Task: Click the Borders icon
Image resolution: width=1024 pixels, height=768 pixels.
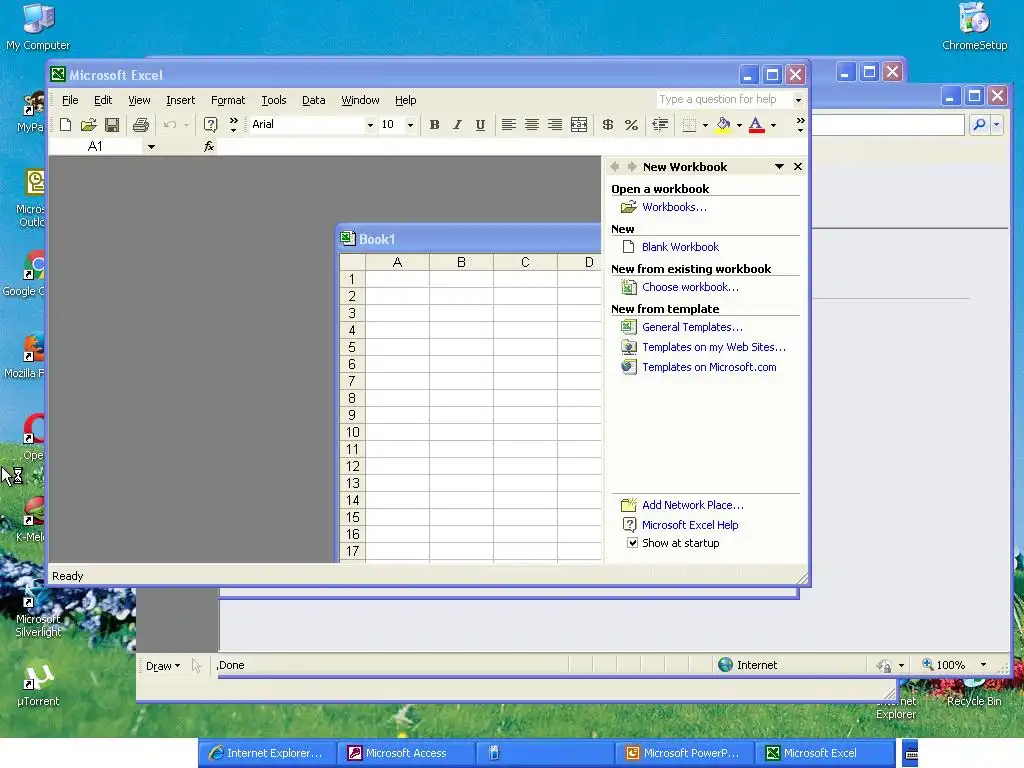Action: click(x=689, y=125)
